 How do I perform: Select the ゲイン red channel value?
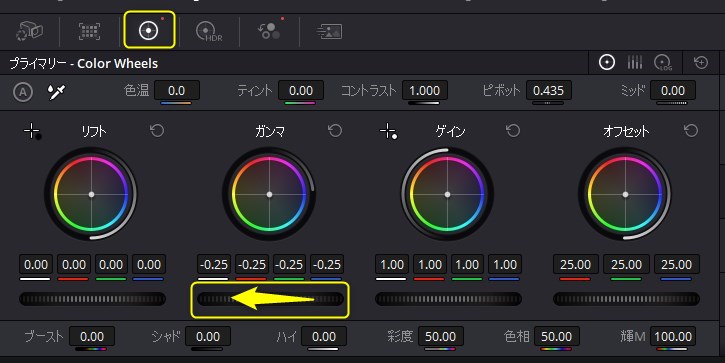(x=430, y=265)
